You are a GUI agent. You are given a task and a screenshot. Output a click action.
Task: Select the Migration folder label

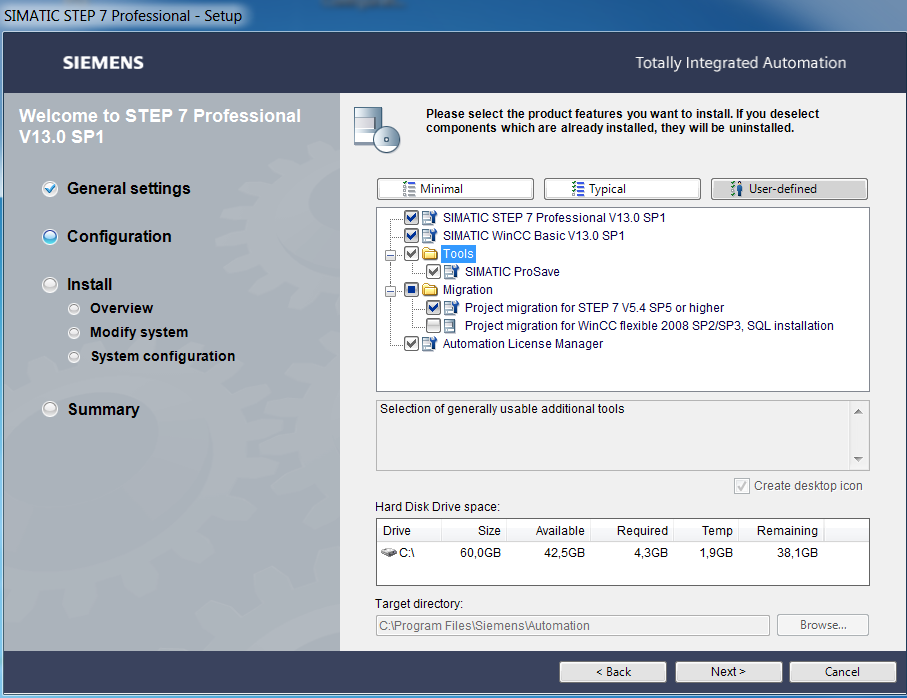pos(467,290)
